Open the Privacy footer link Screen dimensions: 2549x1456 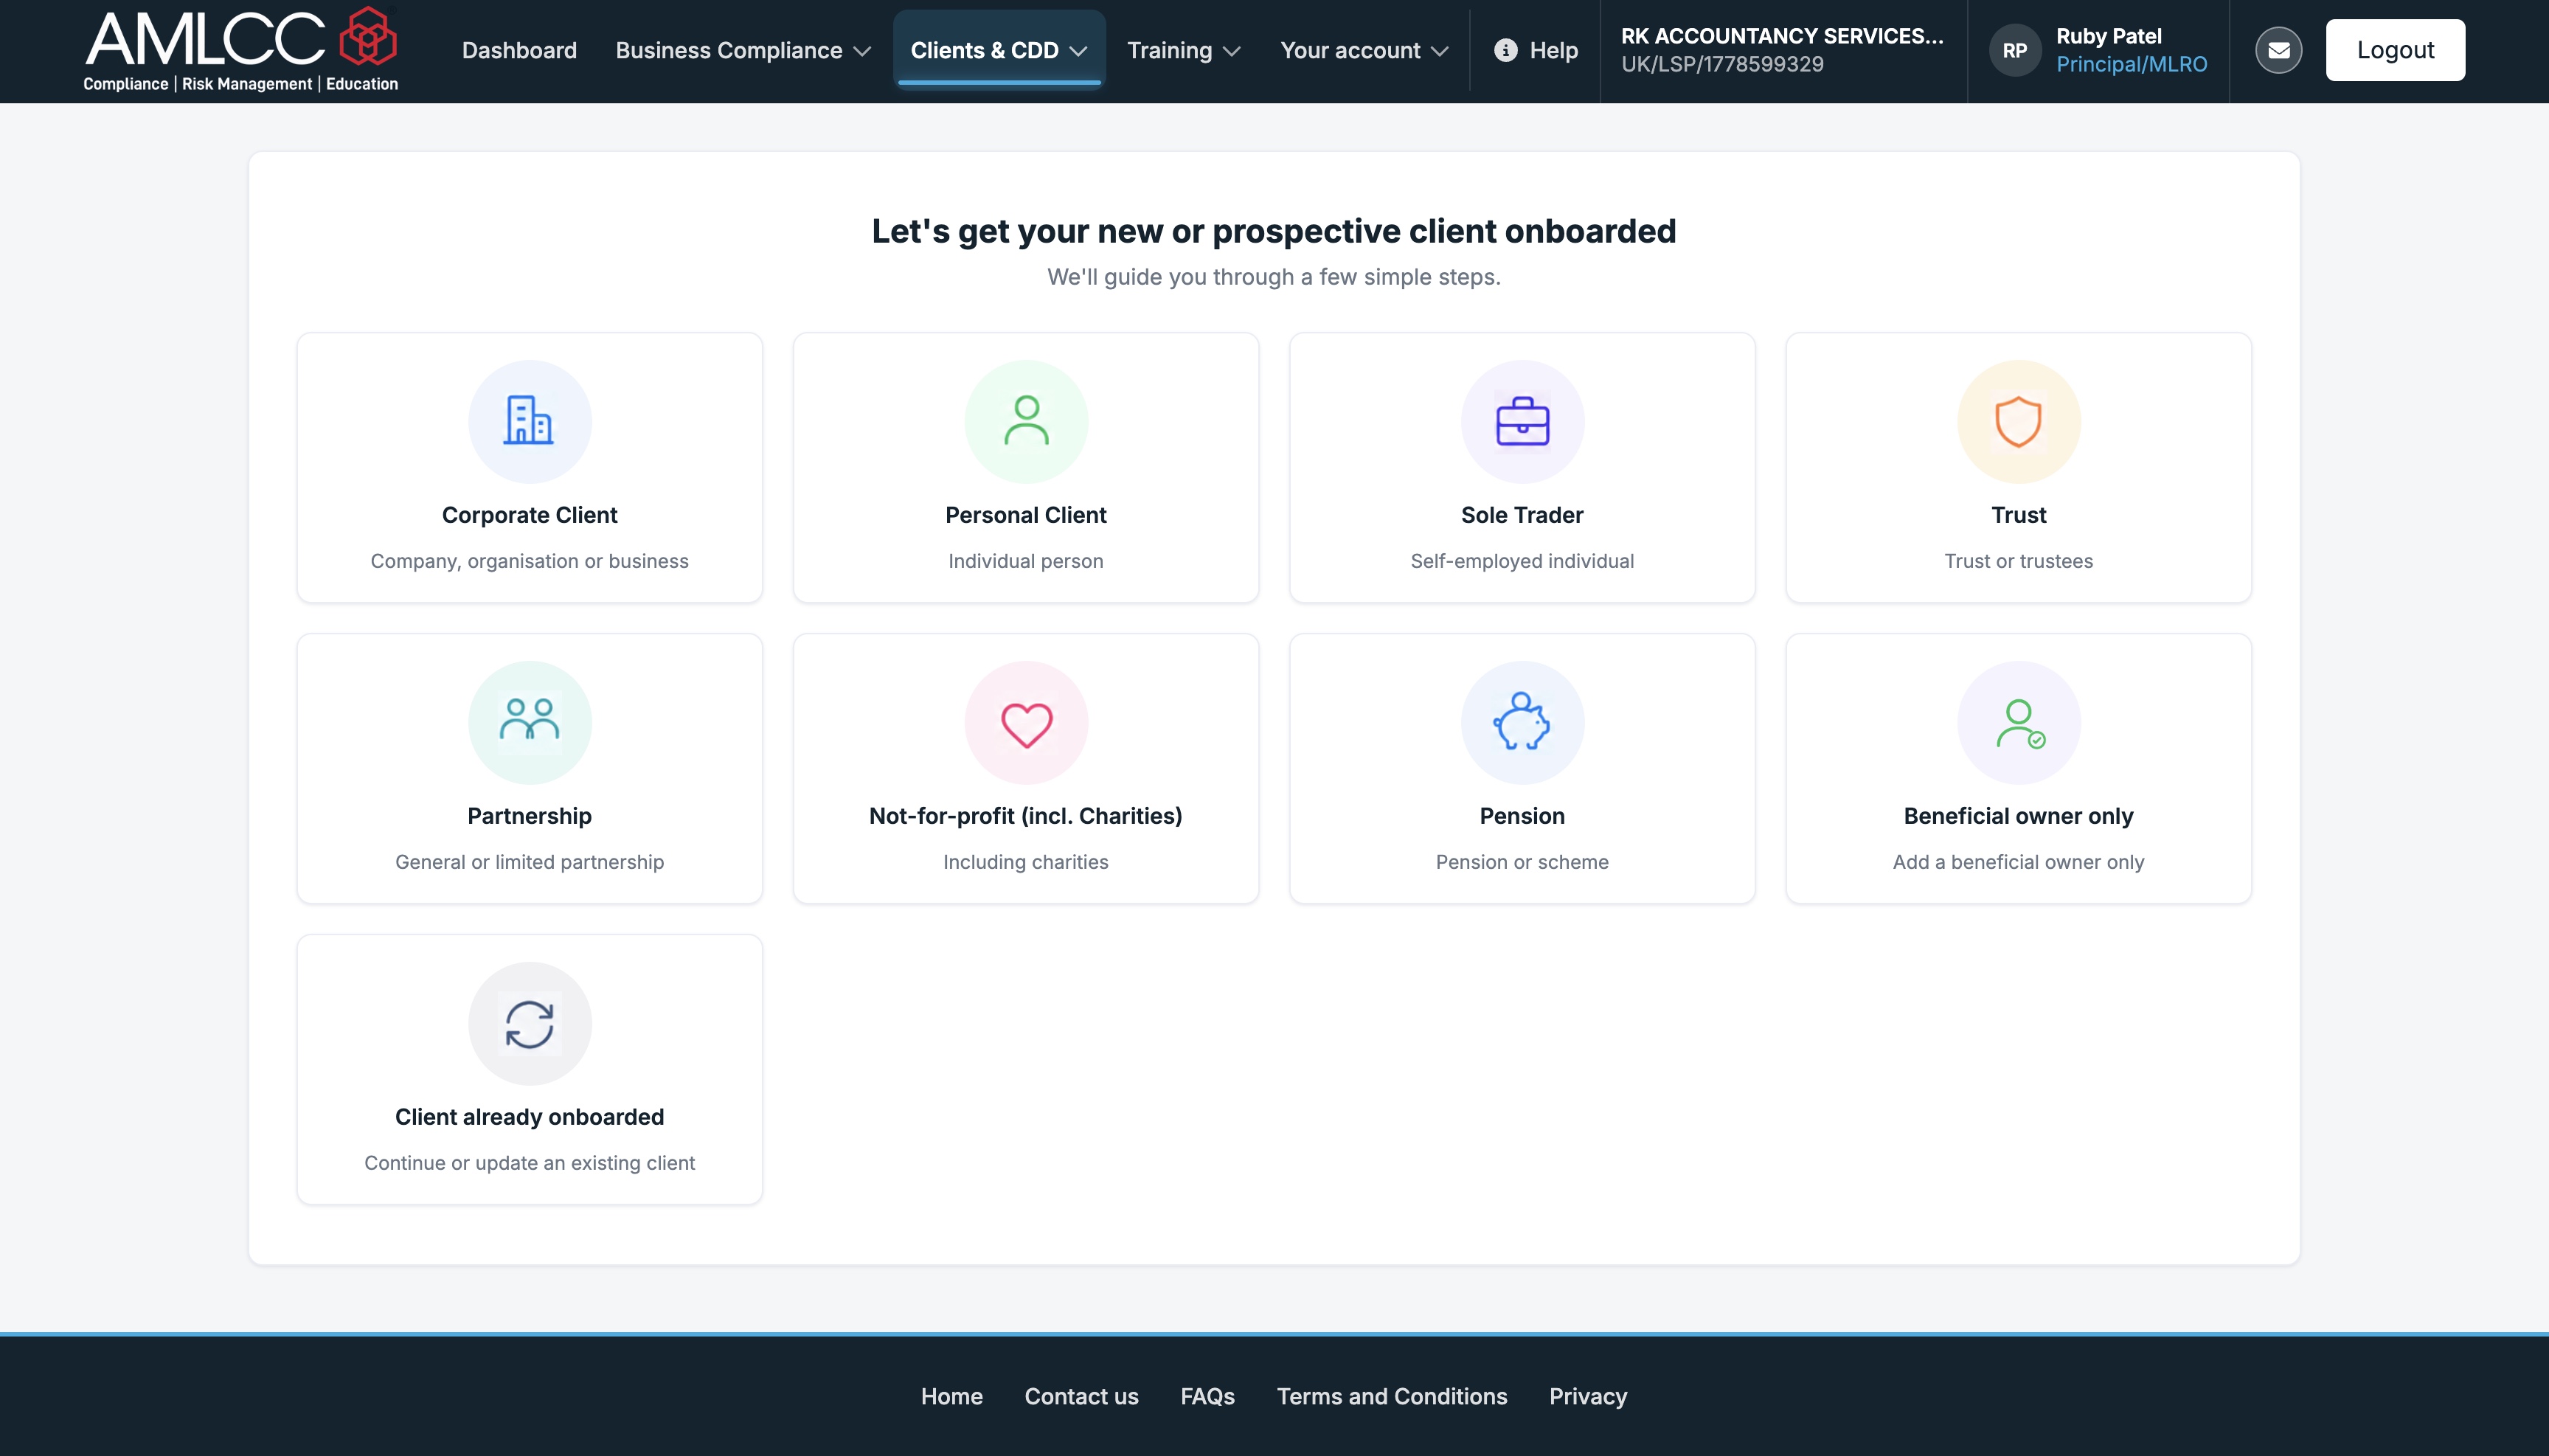pos(1588,1396)
